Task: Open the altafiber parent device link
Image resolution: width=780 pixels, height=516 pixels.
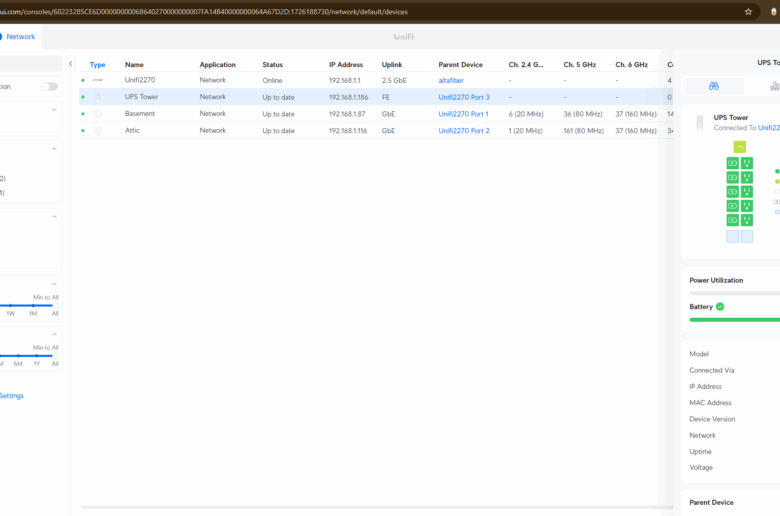Action: (x=451, y=80)
